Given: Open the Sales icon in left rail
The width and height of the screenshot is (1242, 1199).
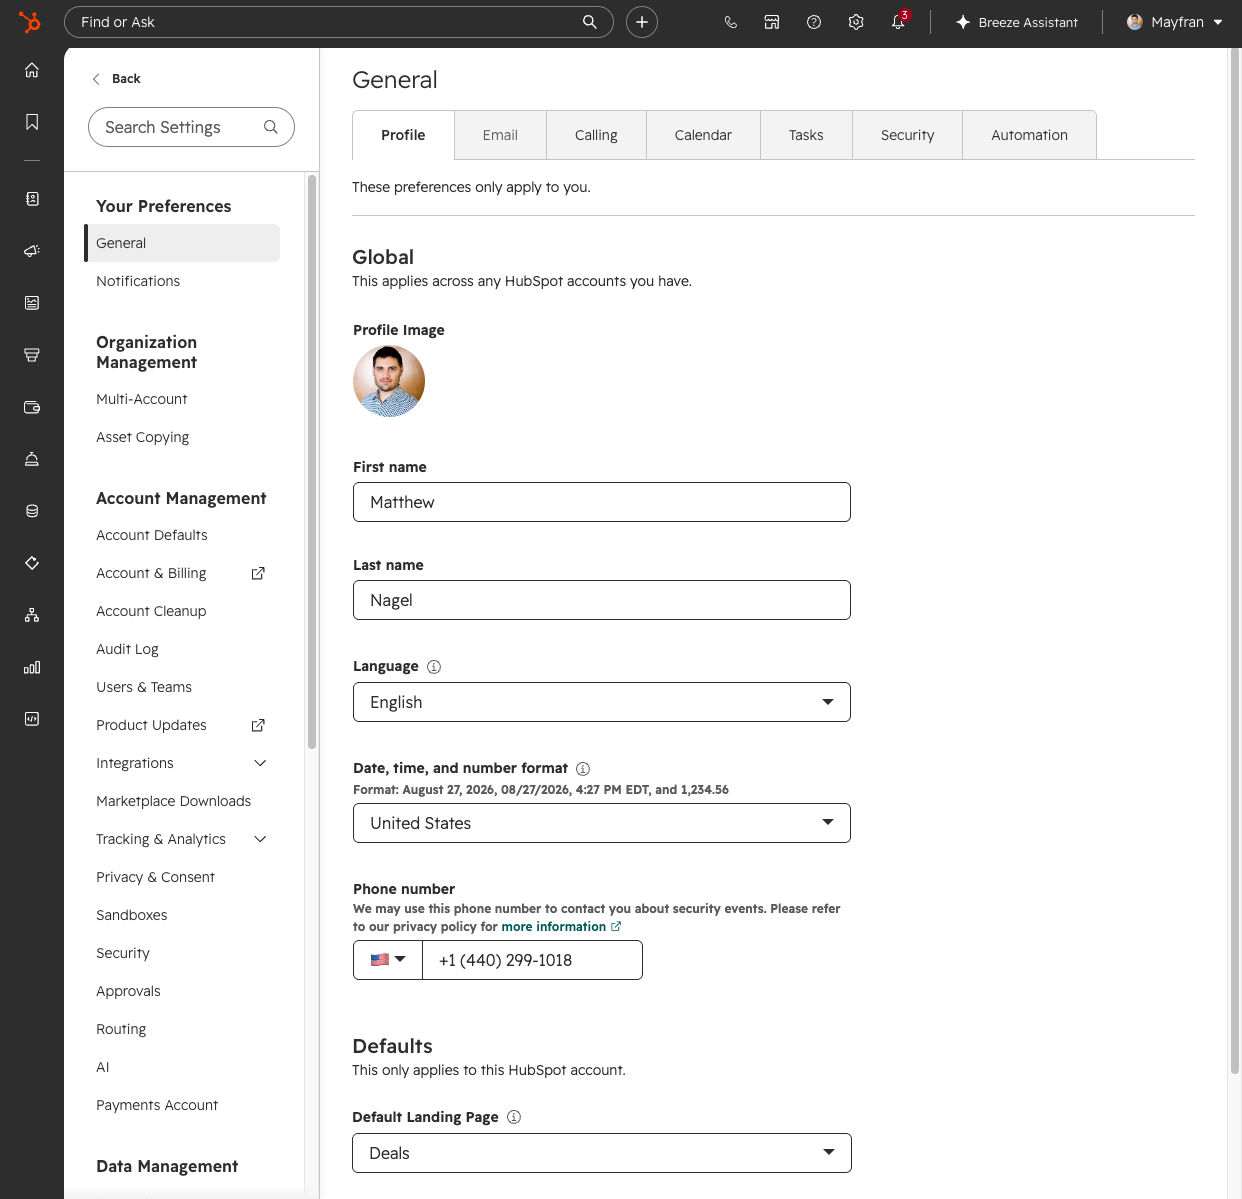Looking at the screenshot, I should pos(32,355).
